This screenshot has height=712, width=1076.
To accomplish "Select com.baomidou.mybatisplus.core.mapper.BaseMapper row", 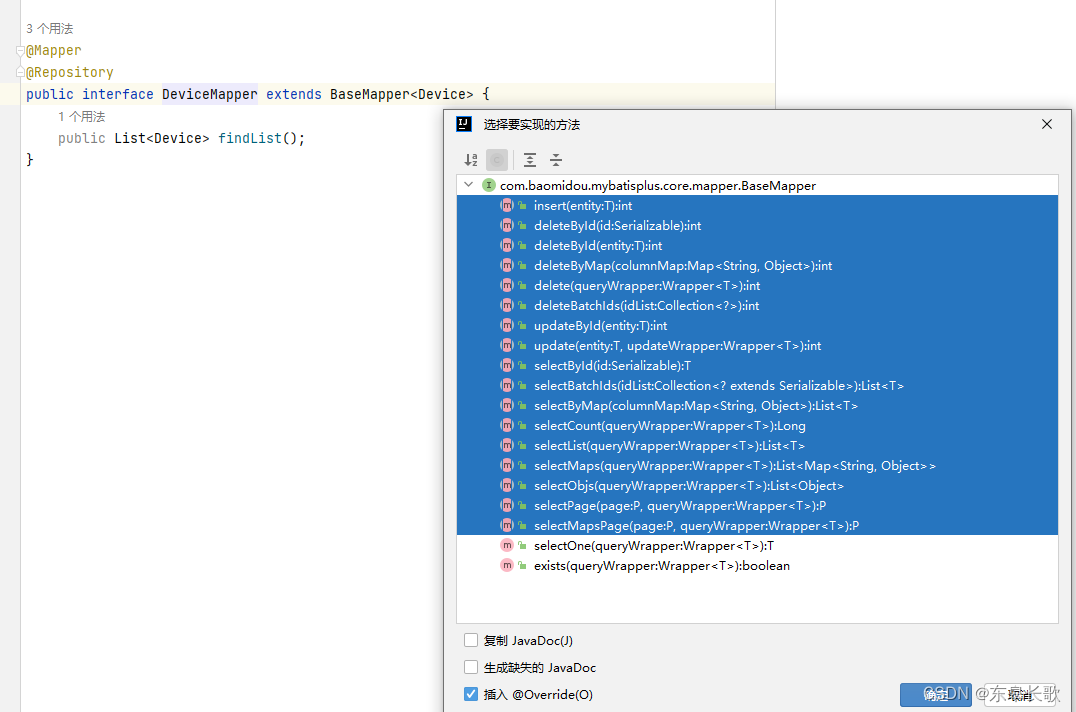I will click(x=757, y=185).
